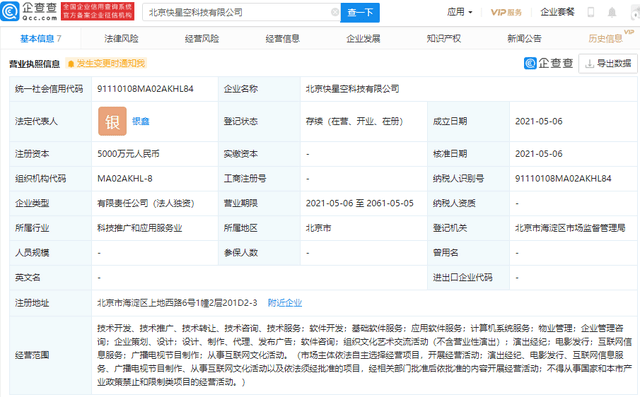
Task: Click the 营业执照信息 section heading
Action: click(35, 64)
